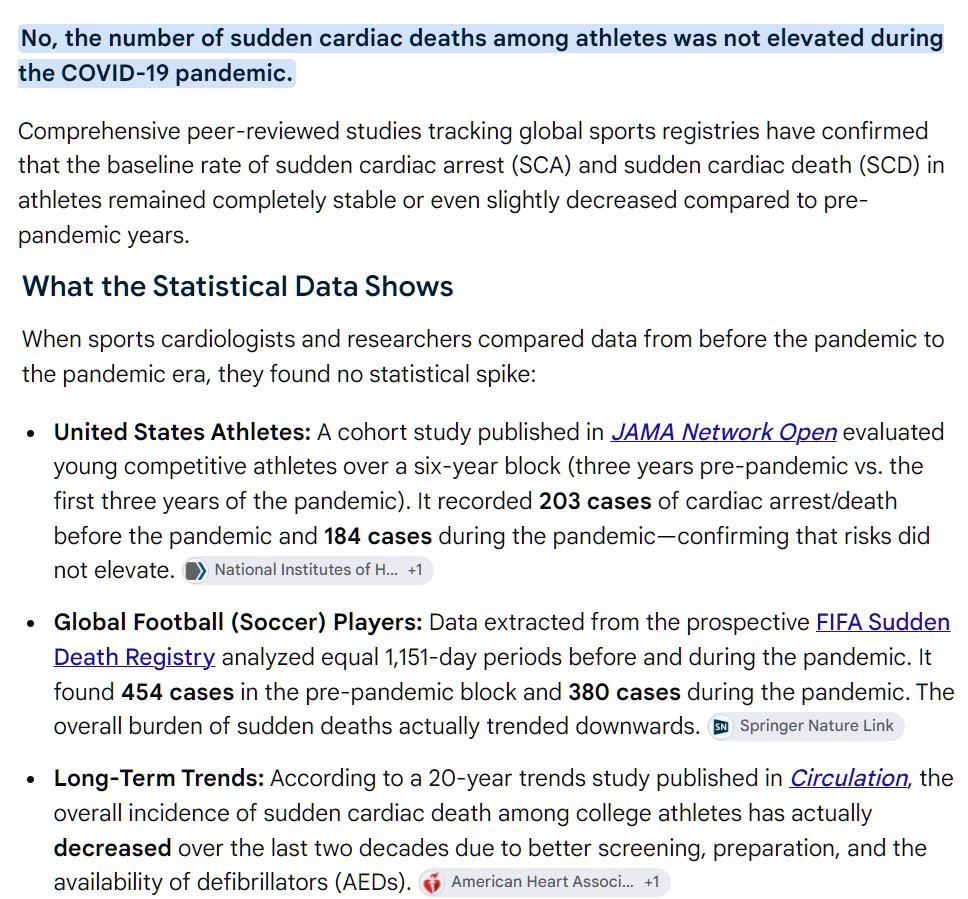This screenshot has width=968, height=899.
Task: Open the JAMA Network Open link
Action: 724,432
